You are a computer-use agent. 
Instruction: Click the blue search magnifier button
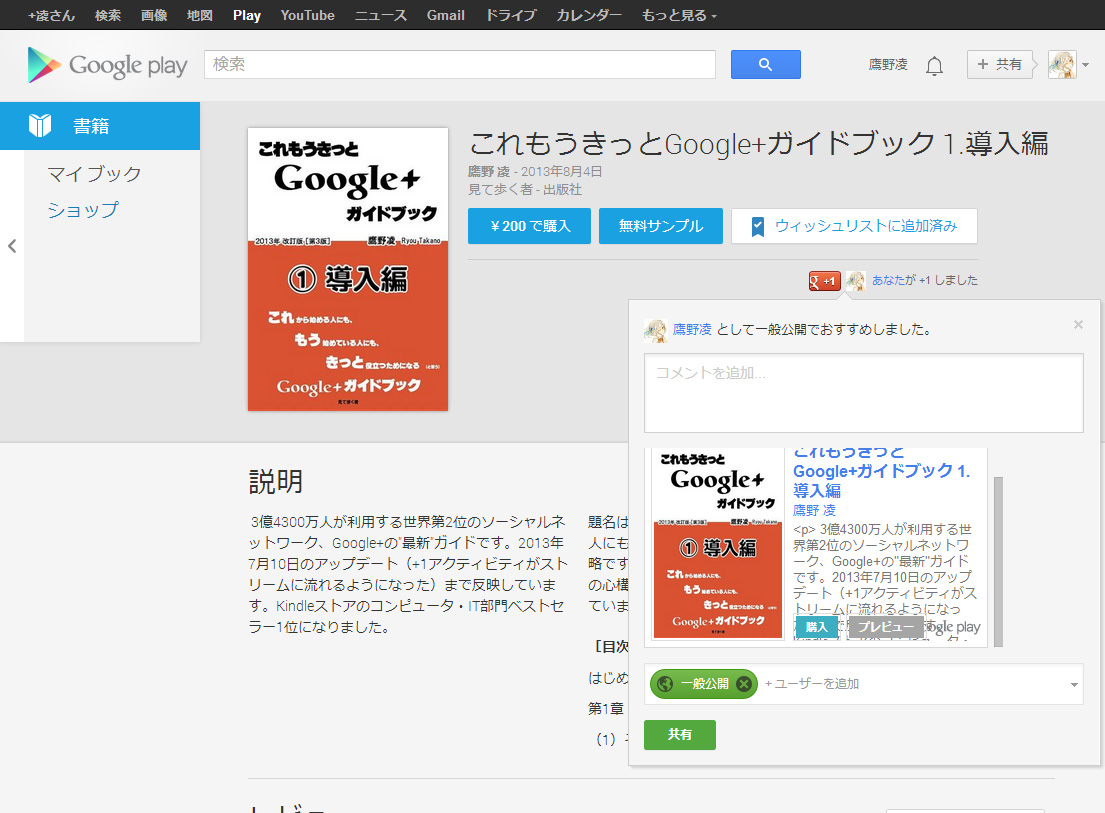765,65
